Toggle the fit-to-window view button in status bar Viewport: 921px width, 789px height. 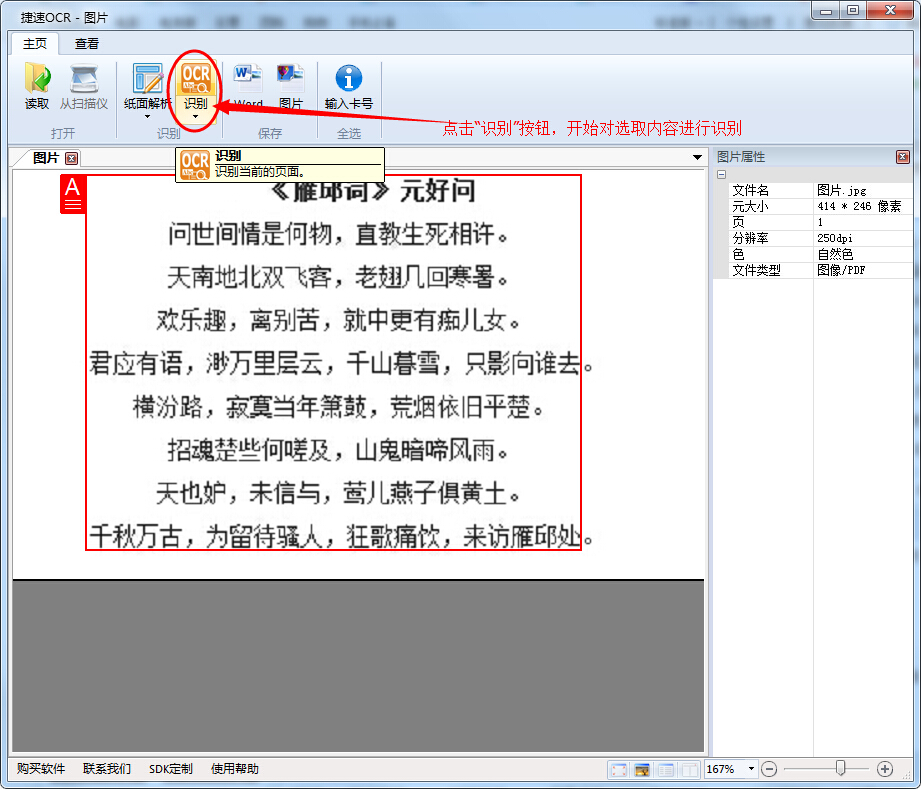tap(619, 769)
